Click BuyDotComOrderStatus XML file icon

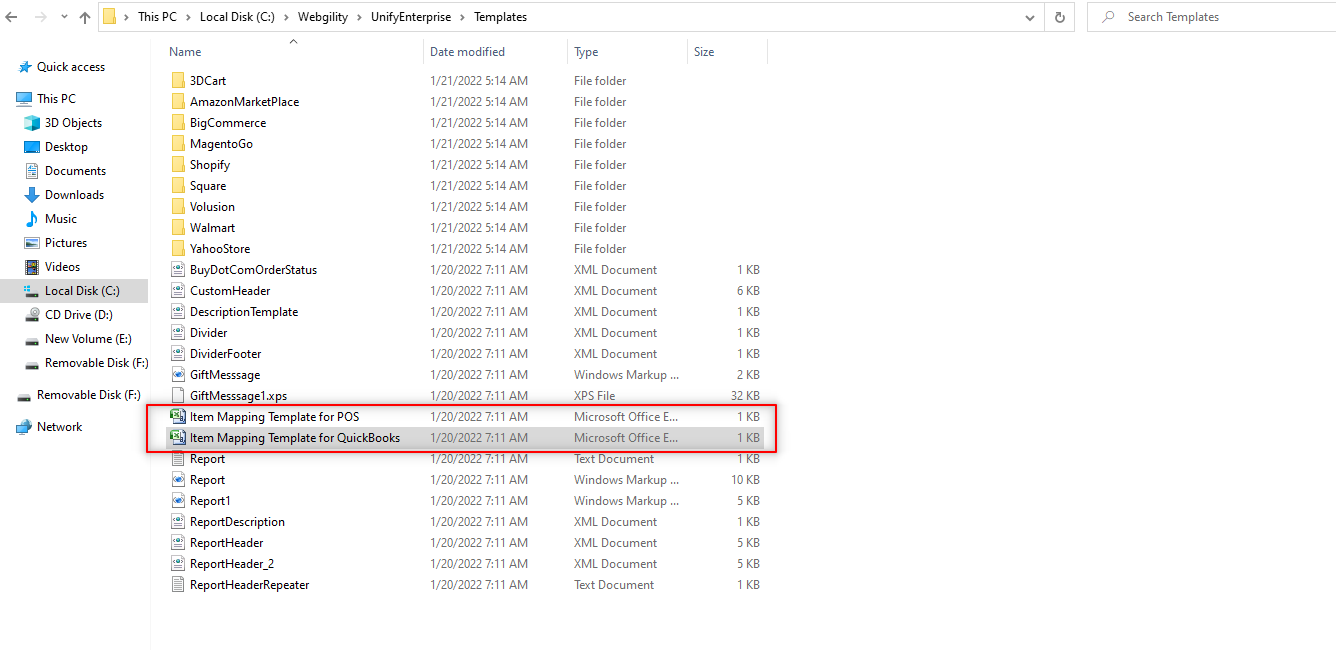click(177, 270)
